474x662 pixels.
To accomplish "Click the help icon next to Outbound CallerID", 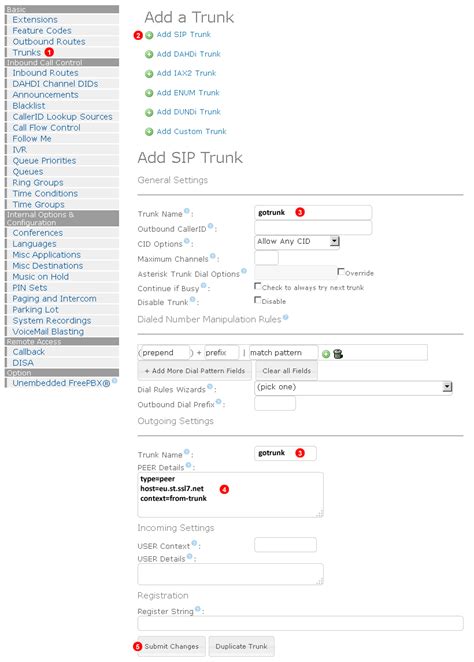I will tap(210, 226).
